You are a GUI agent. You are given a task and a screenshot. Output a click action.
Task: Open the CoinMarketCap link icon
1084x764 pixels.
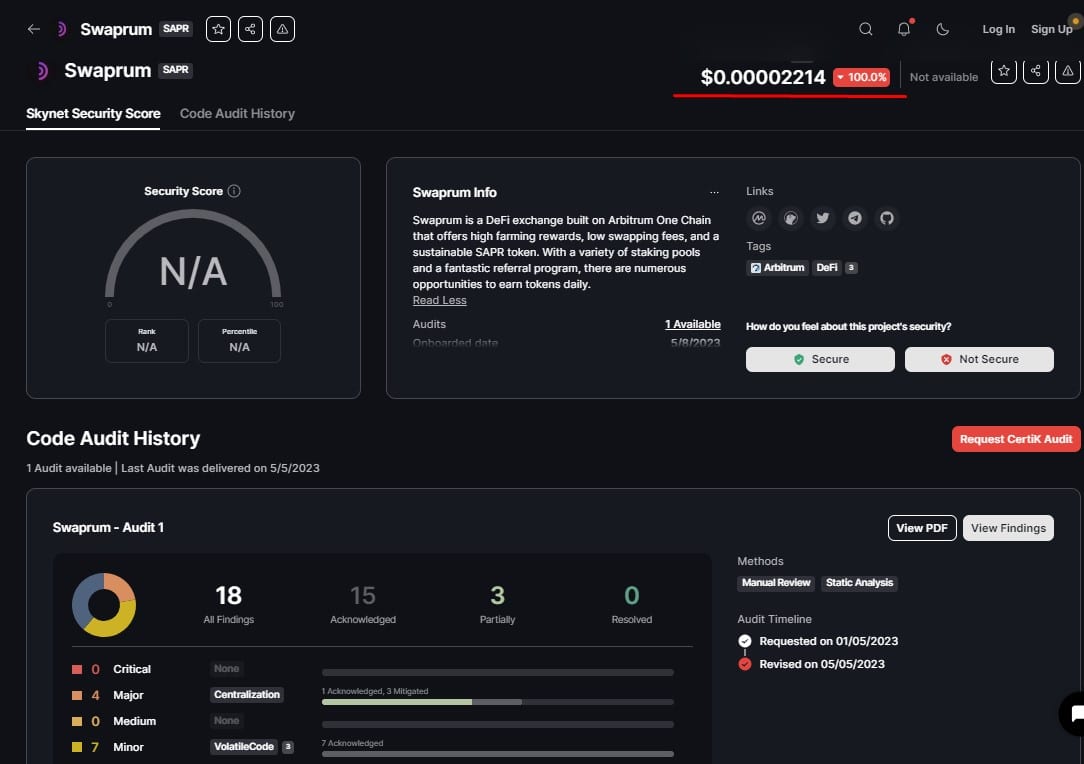click(x=759, y=218)
